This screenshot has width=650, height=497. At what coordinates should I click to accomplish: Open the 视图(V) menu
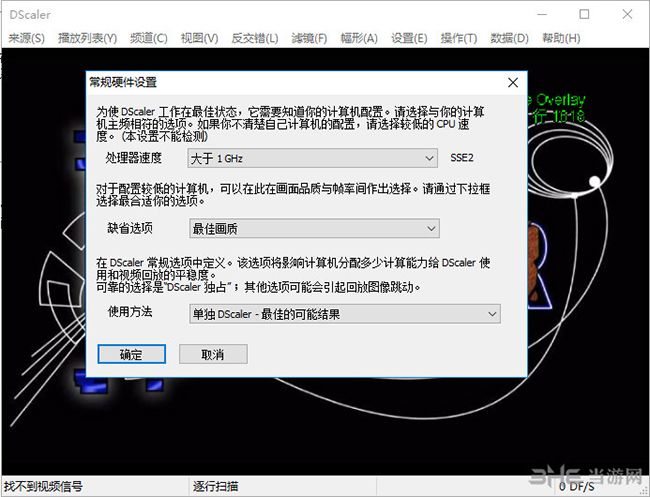[199, 38]
